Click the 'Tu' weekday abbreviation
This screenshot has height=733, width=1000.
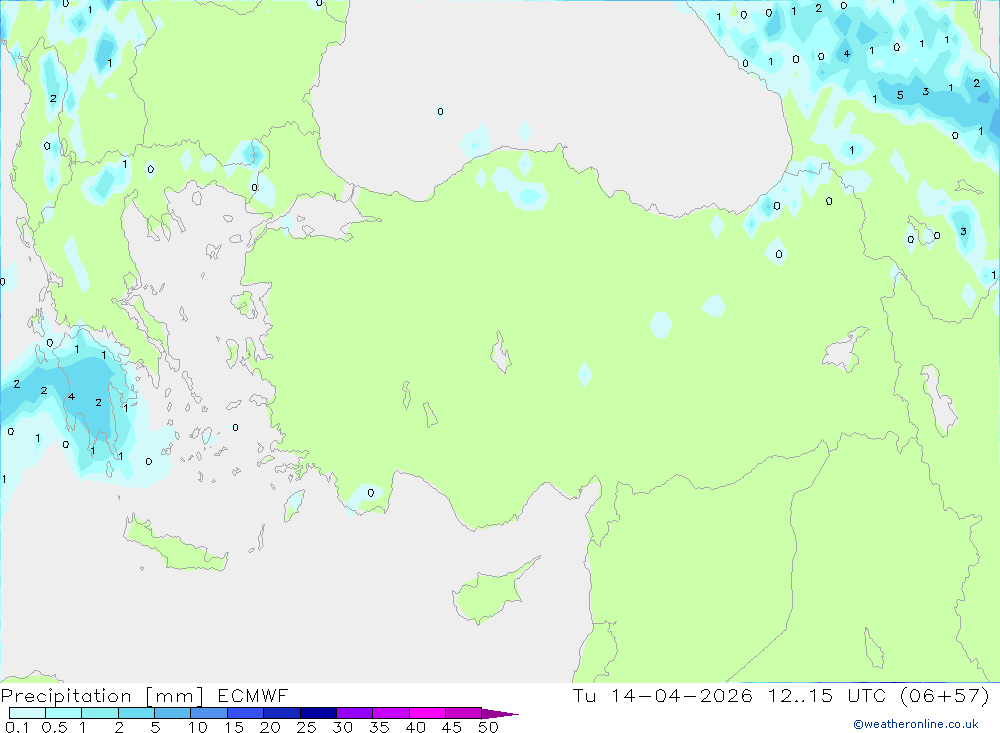[x=584, y=695]
